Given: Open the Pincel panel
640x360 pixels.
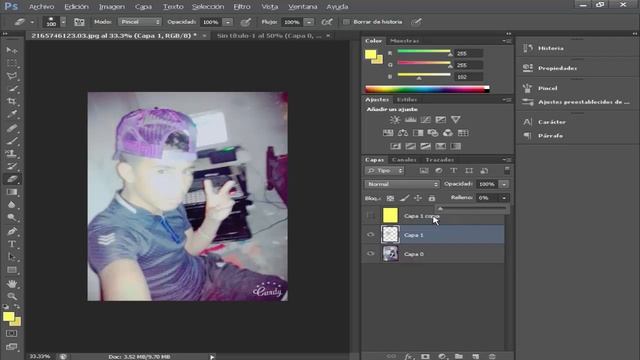Looking at the screenshot, I should pyautogui.click(x=547, y=88).
